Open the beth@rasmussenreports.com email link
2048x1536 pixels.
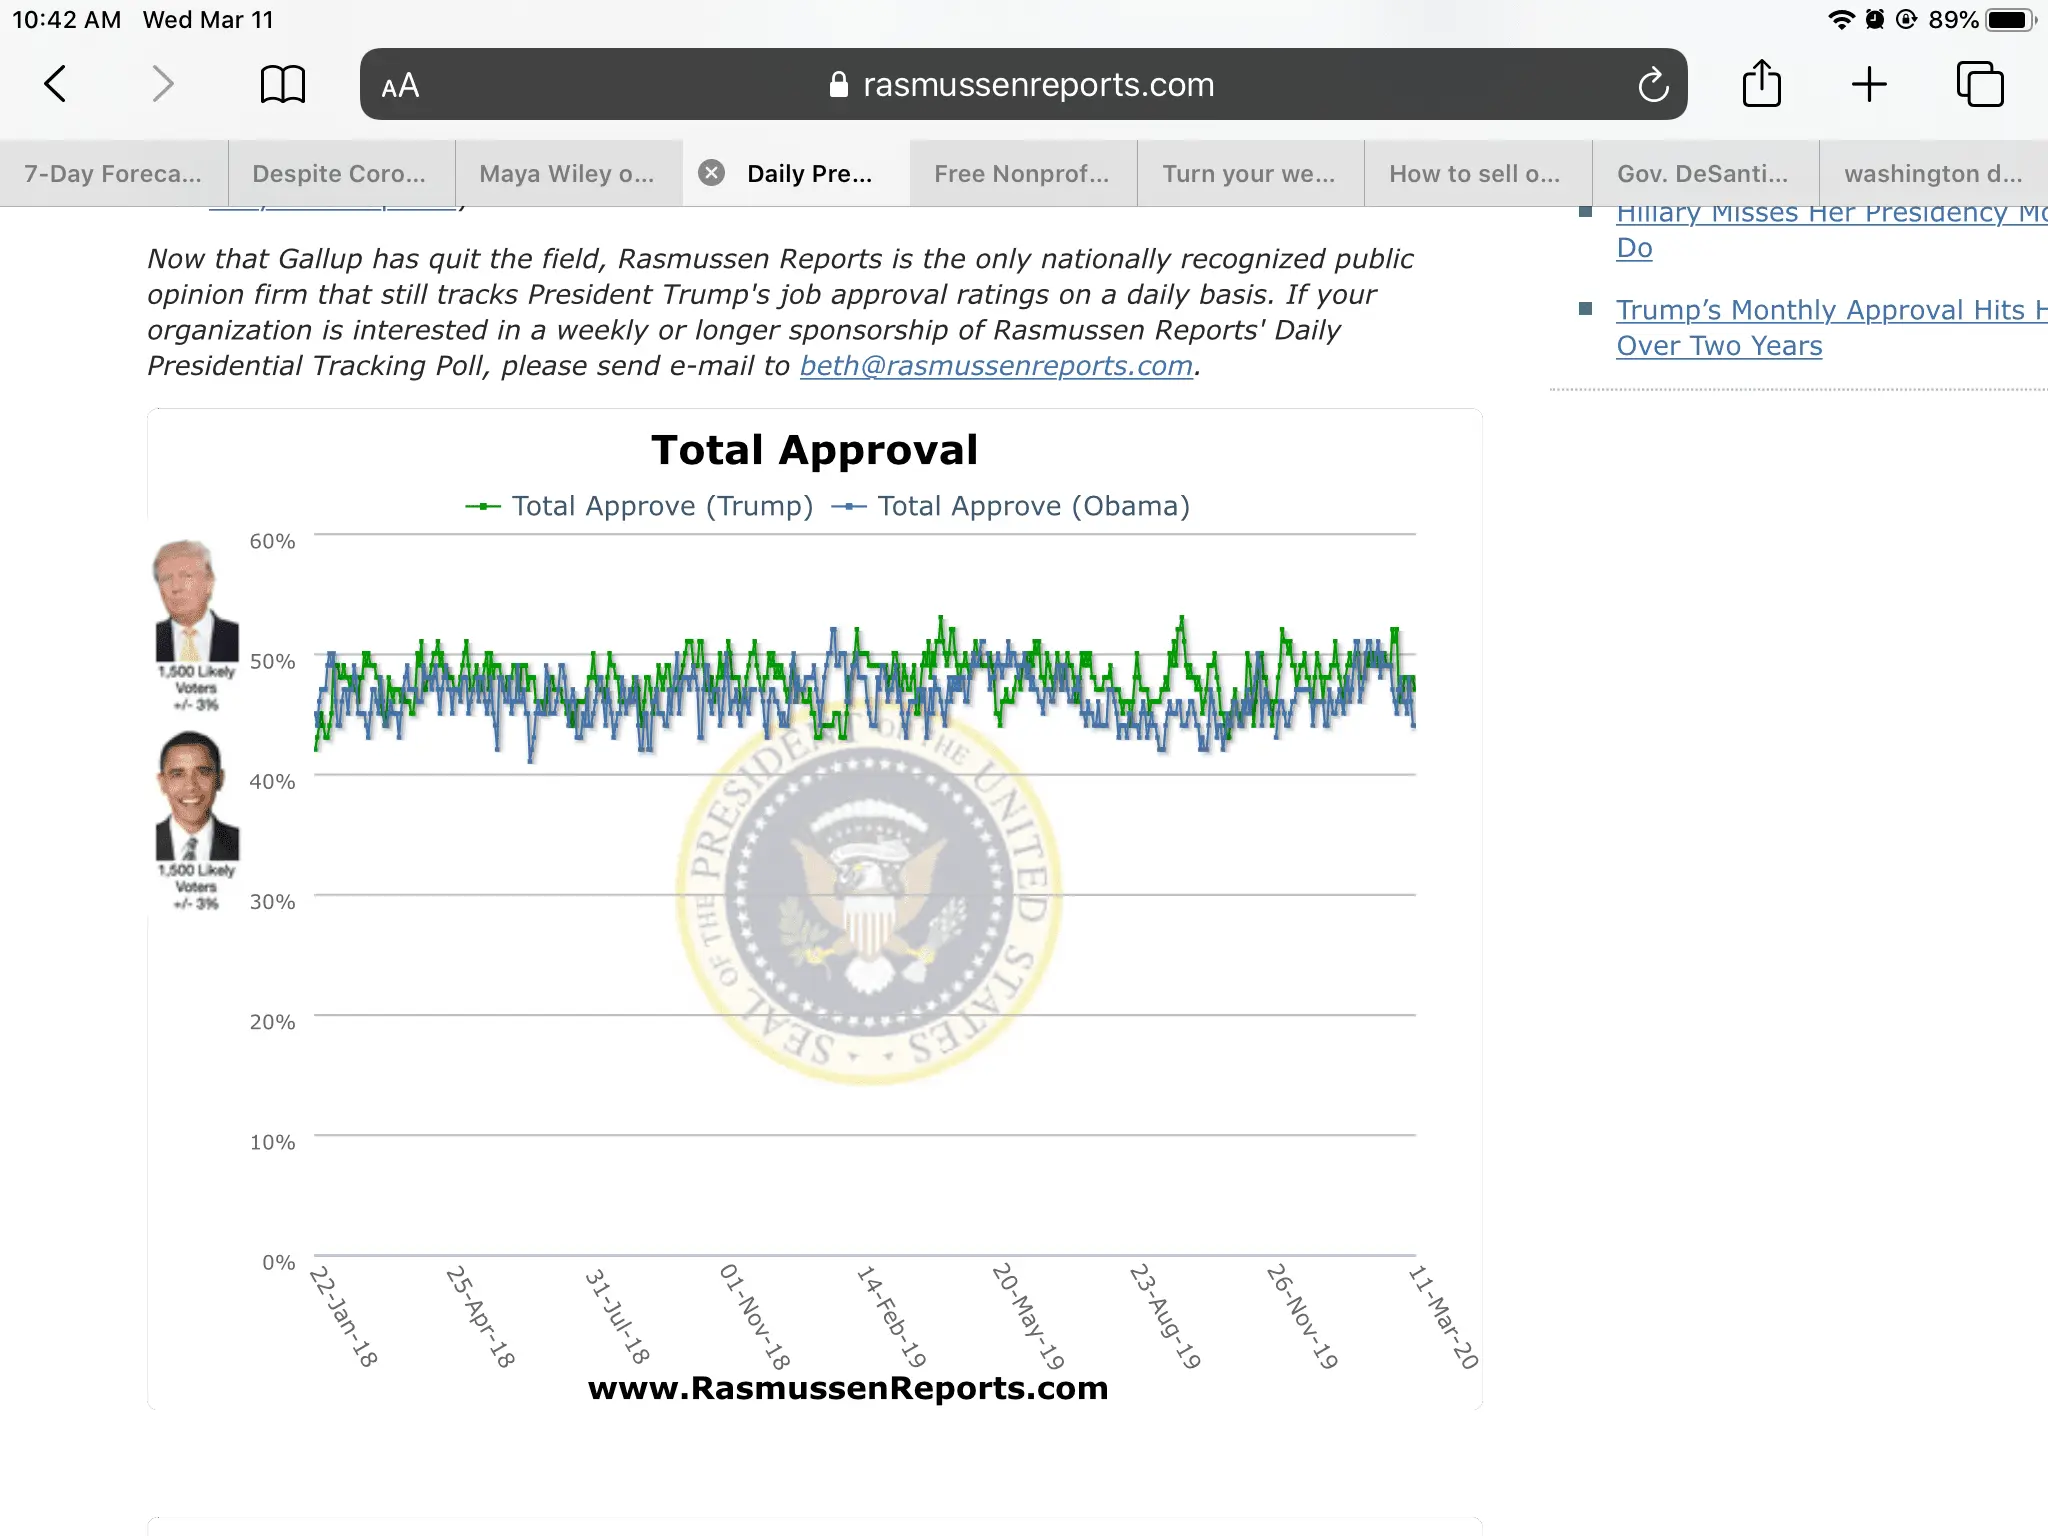[x=996, y=366]
